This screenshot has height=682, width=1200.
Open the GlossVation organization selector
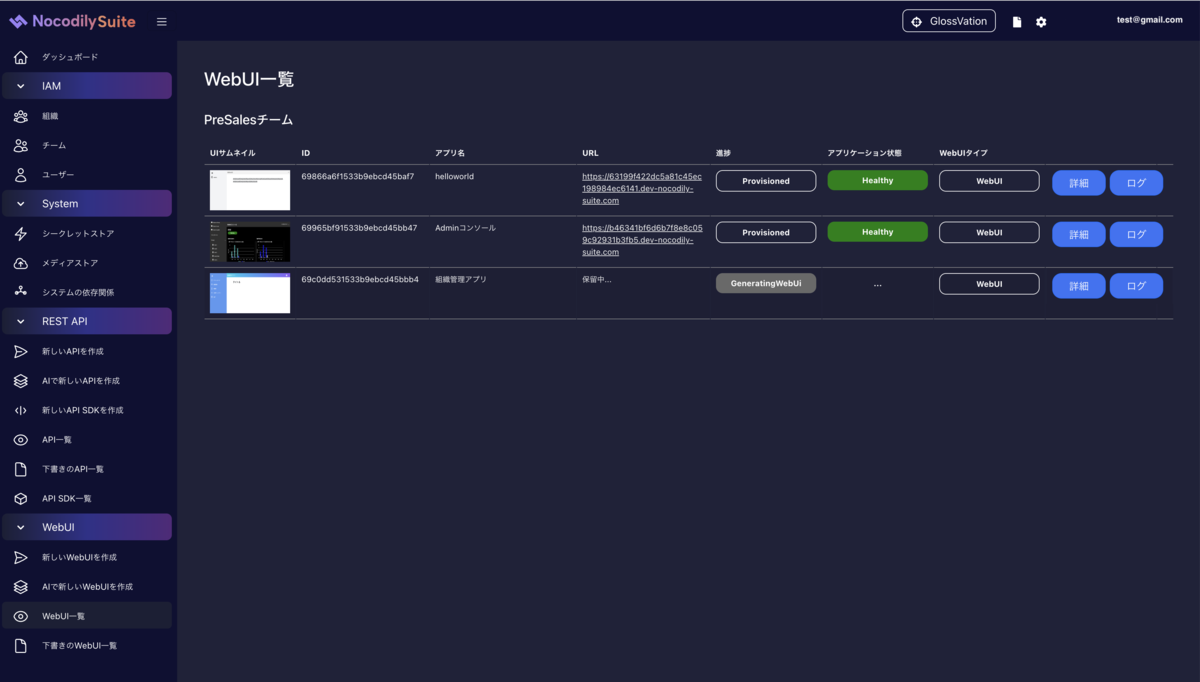pyautogui.click(x=949, y=21)
